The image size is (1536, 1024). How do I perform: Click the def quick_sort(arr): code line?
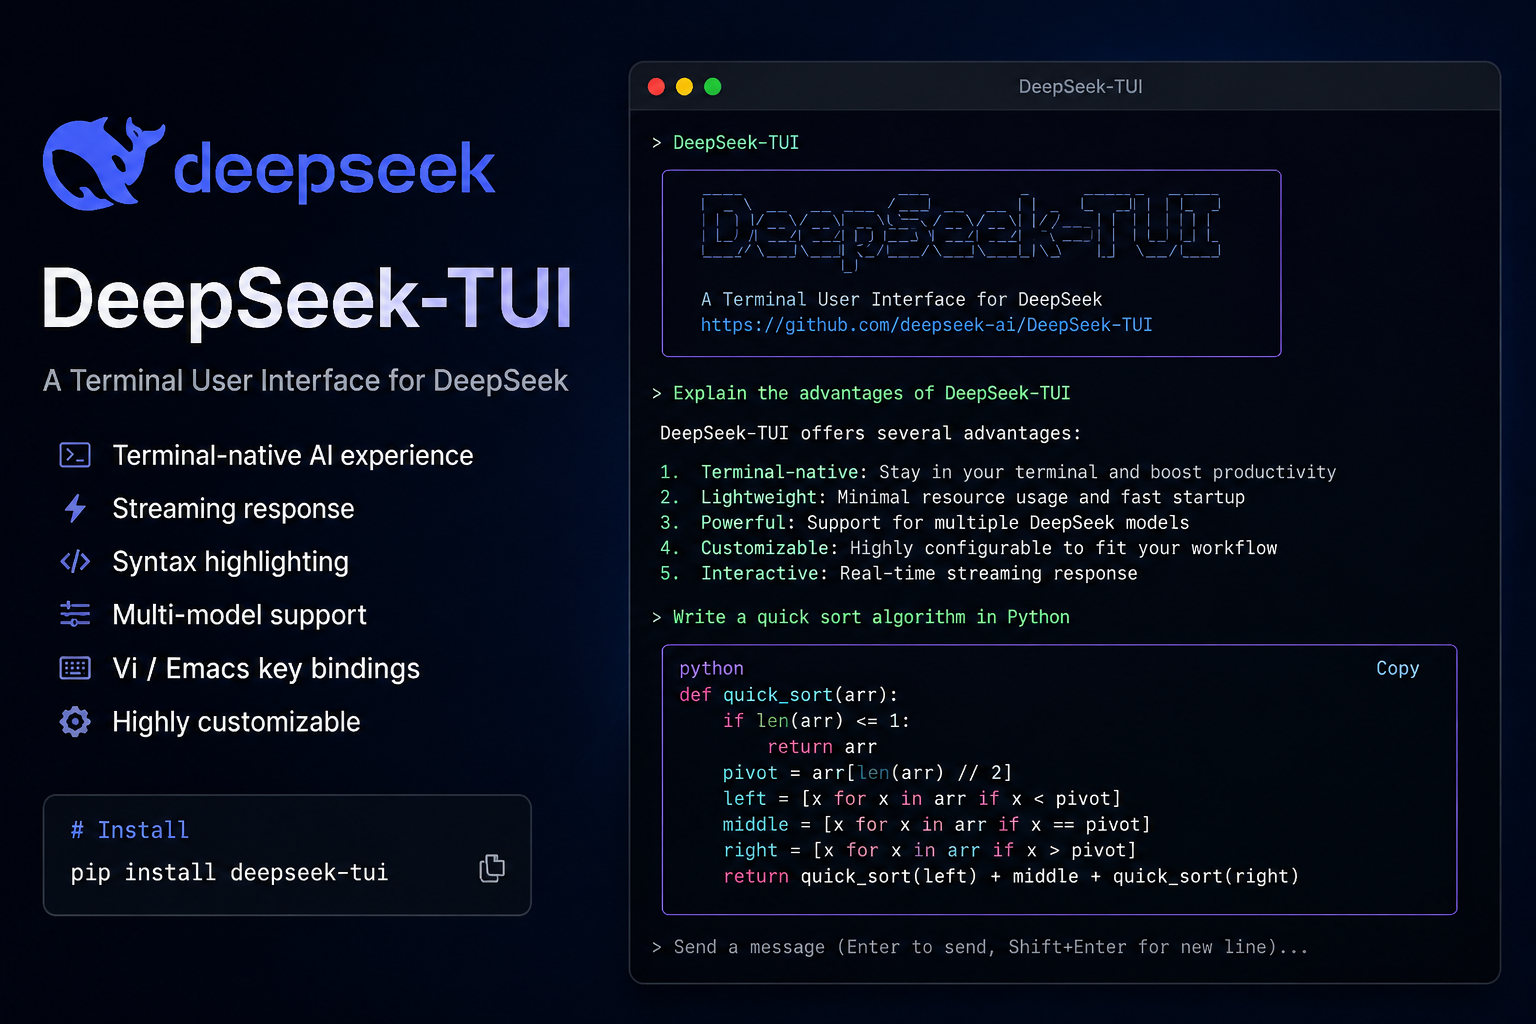tap(789, 695)
